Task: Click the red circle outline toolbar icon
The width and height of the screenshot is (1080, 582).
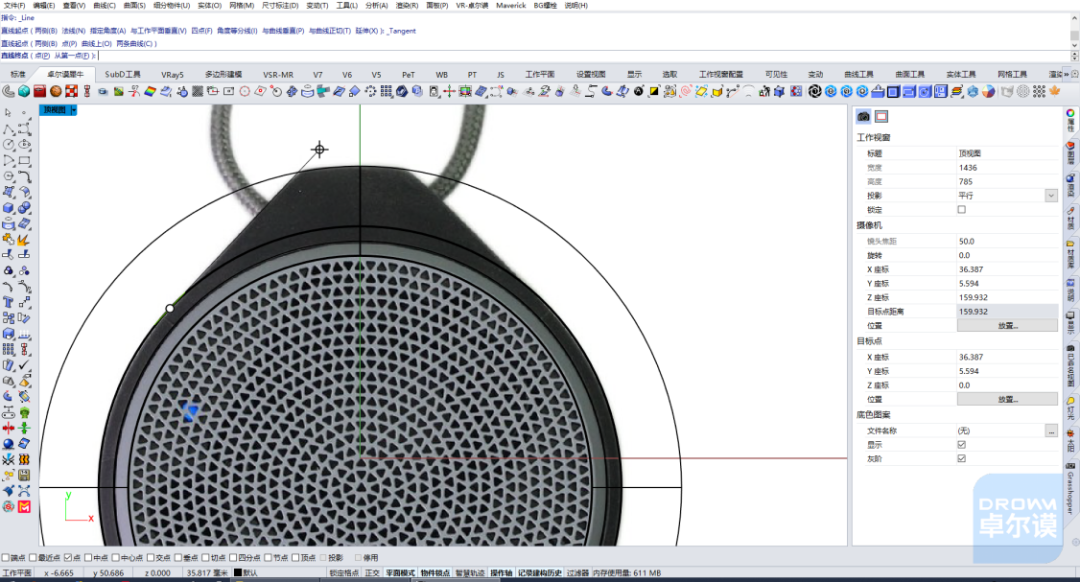Action: (245, 91)
